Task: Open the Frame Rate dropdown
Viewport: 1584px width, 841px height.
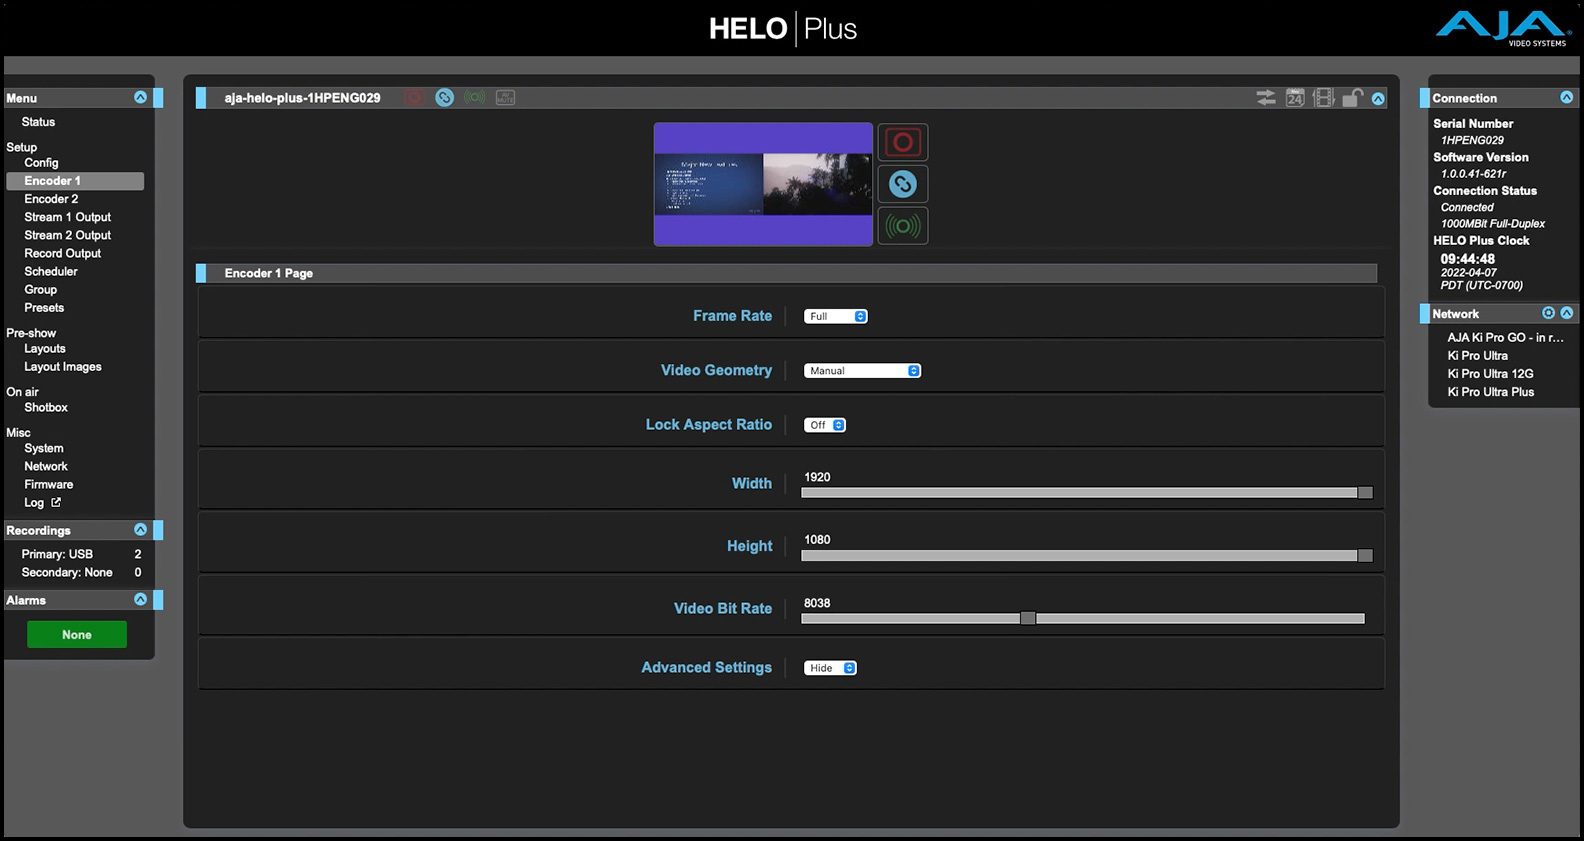Action: click(x=835, y=316)
